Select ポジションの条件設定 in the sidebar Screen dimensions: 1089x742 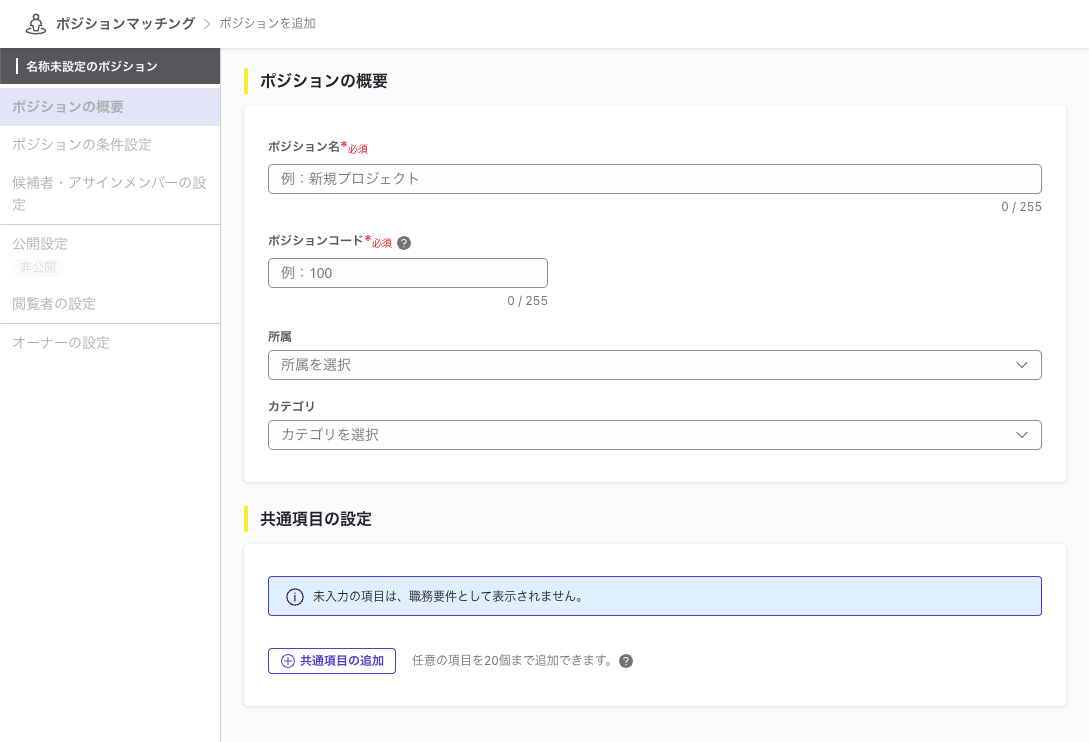click(x=82, y=145)
